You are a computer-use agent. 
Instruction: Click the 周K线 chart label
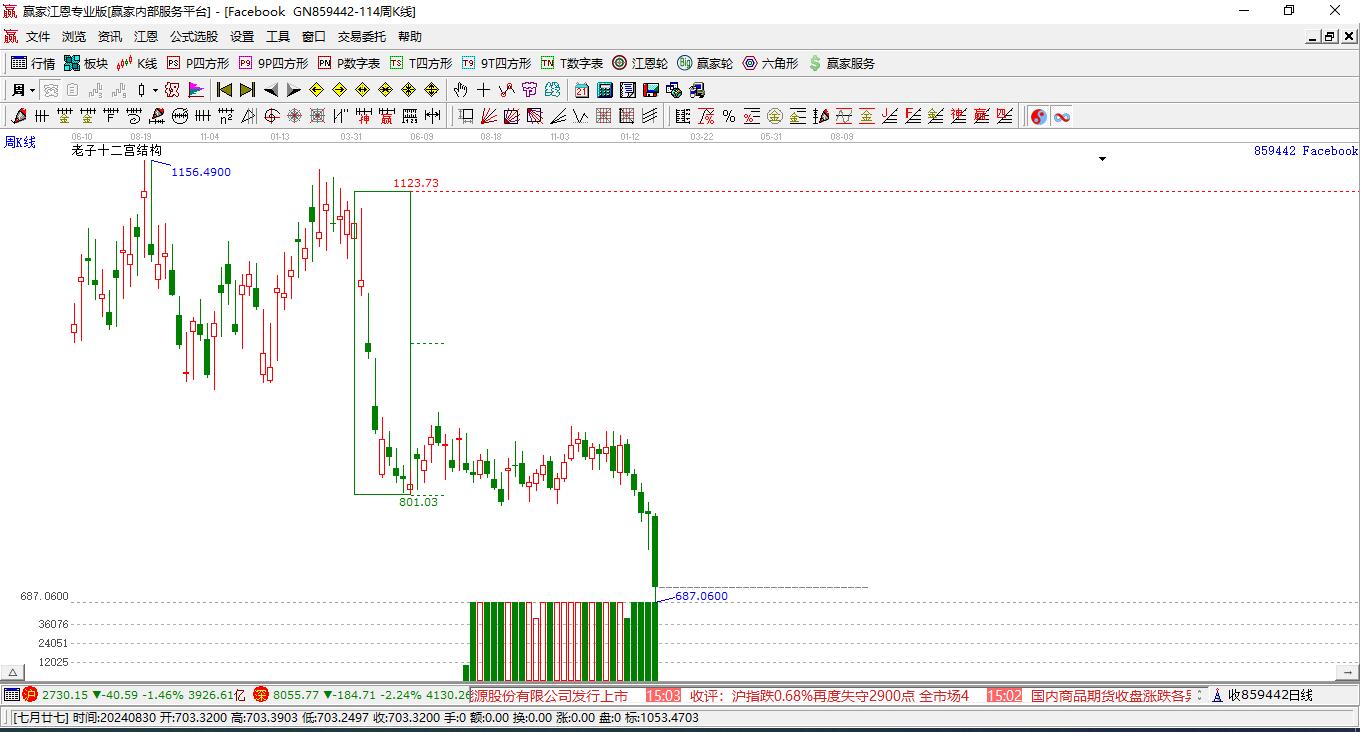(x=20, y=143)
